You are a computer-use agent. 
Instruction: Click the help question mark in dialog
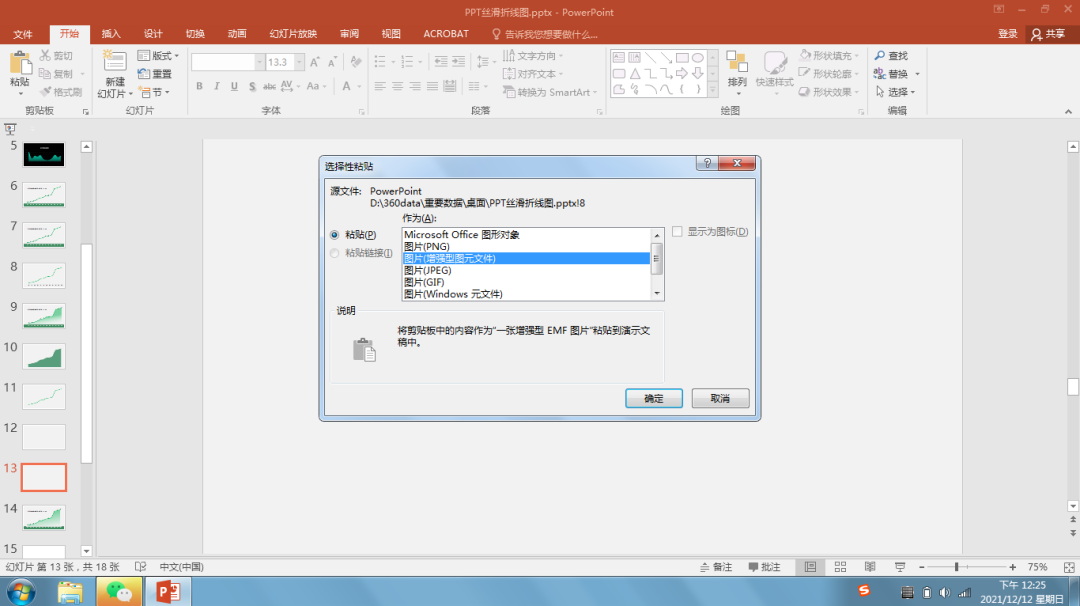click(x=707, y=163)
